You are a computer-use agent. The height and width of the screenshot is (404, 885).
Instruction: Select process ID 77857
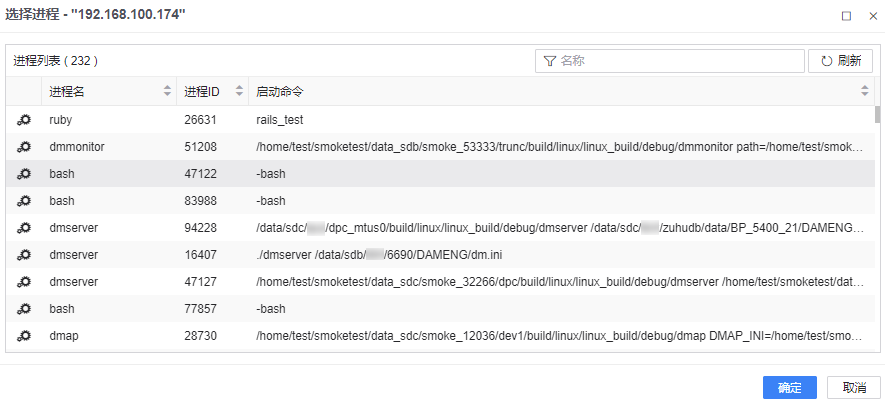(x=200, y=309)
